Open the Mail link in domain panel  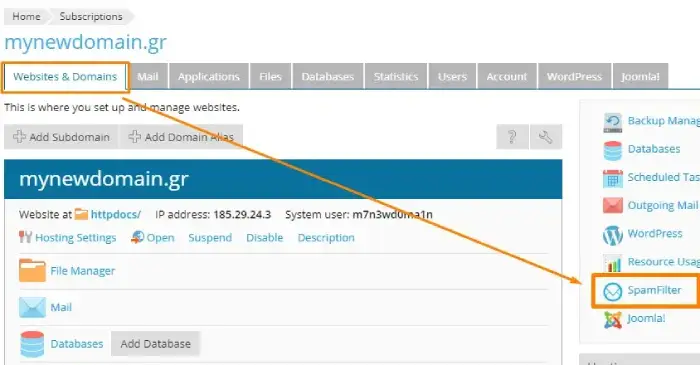point(61,307)
